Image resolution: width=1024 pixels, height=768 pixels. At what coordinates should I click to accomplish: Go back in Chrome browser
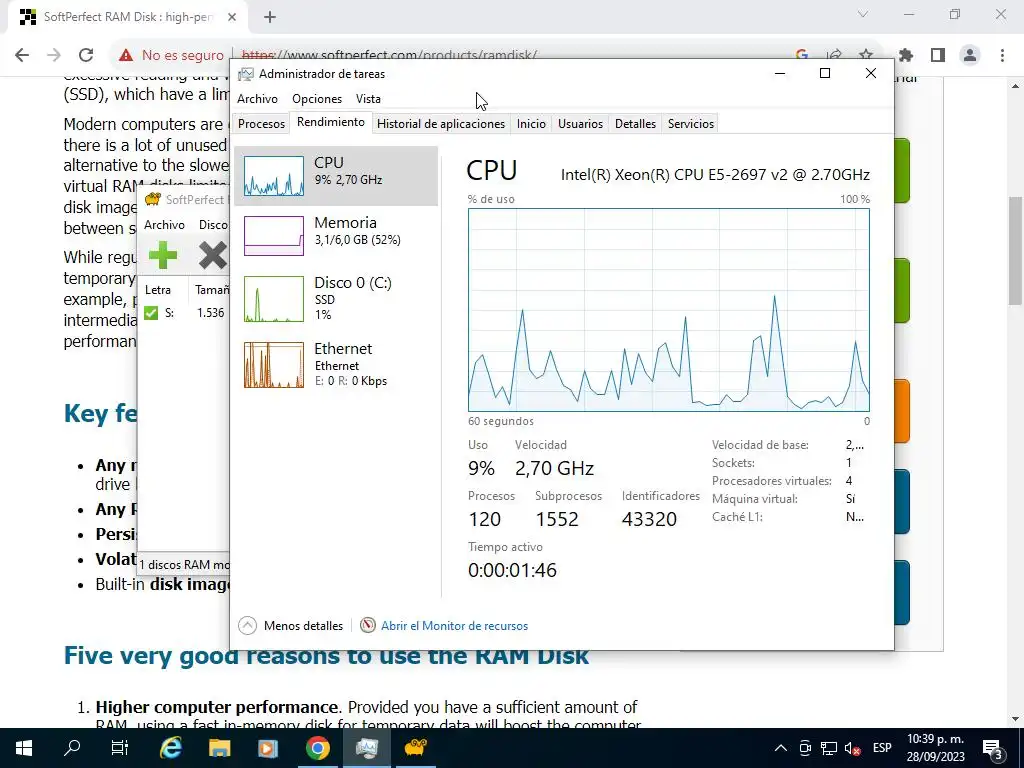22,55
